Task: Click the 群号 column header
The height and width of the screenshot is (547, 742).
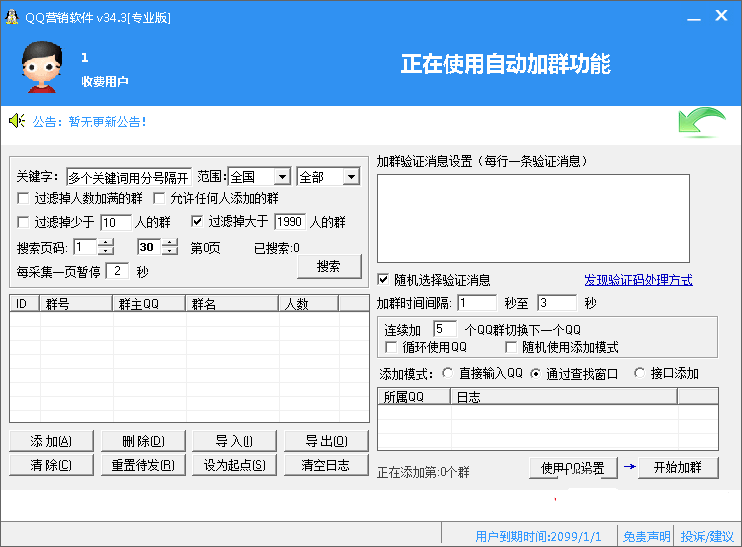Action: click(x=76, y=303)
